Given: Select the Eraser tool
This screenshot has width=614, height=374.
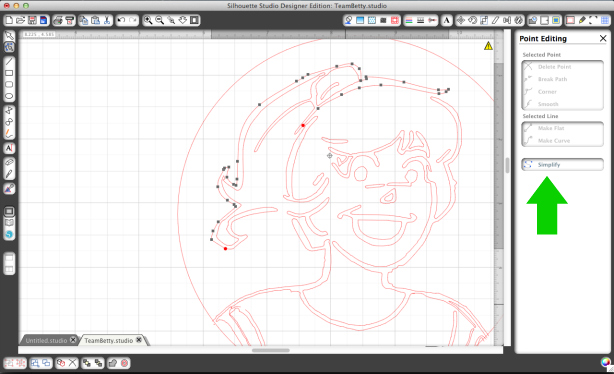Looking at the screenshot, I should [x=9, y=163].
